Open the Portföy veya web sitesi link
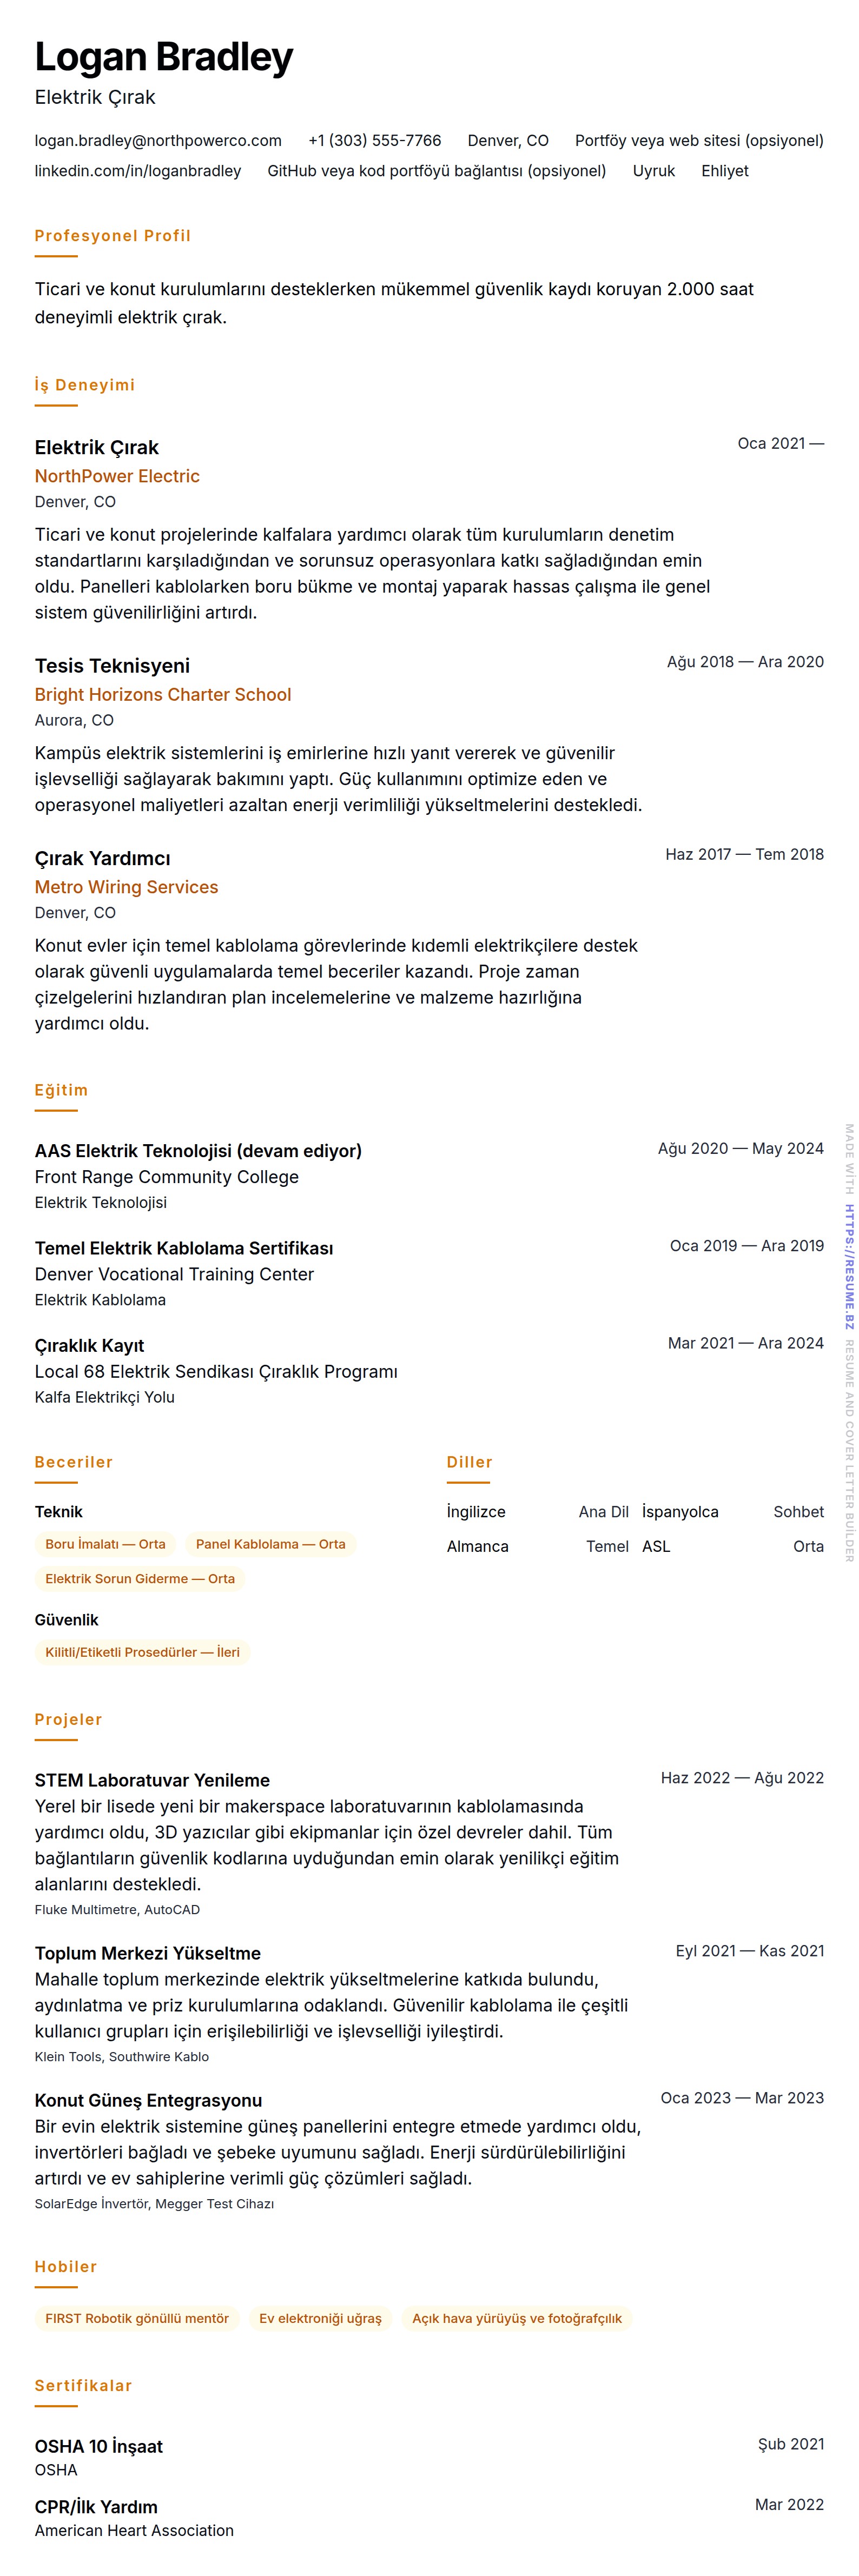Screen dimensions: 859x2576 pos(698,141)
